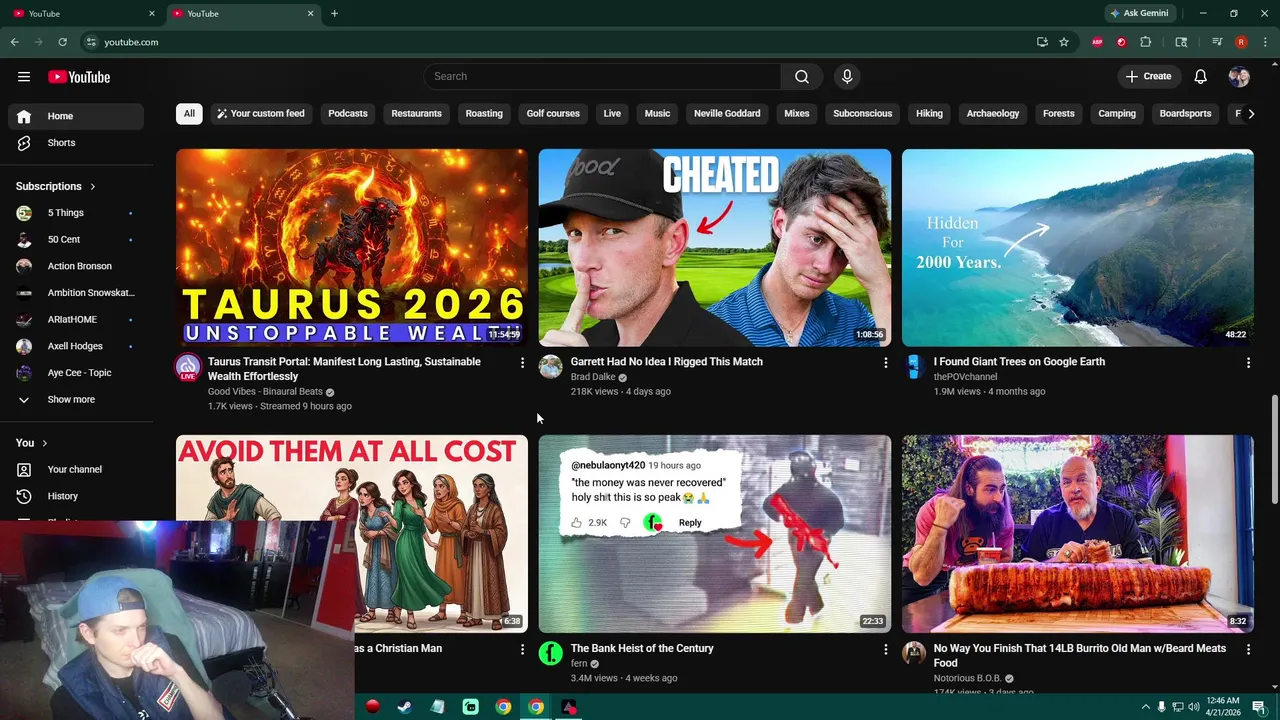This screenshot has height=720, width=1280.
Task: Install app icon in the address bar
Action: tap(1042, 42)
